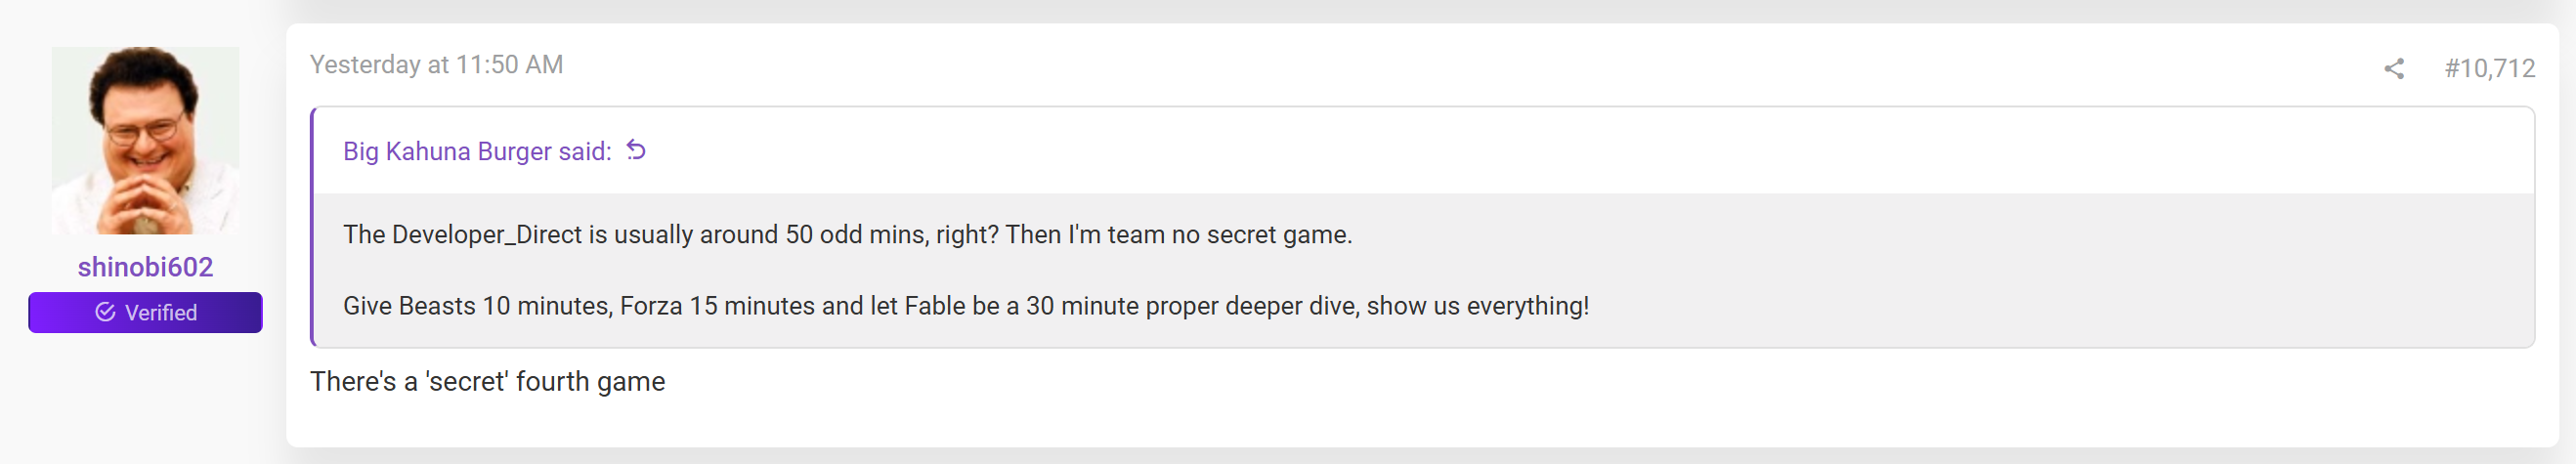2576x464 pixels.
Task: Click post number #10,712
Action: coord(2489,68)
